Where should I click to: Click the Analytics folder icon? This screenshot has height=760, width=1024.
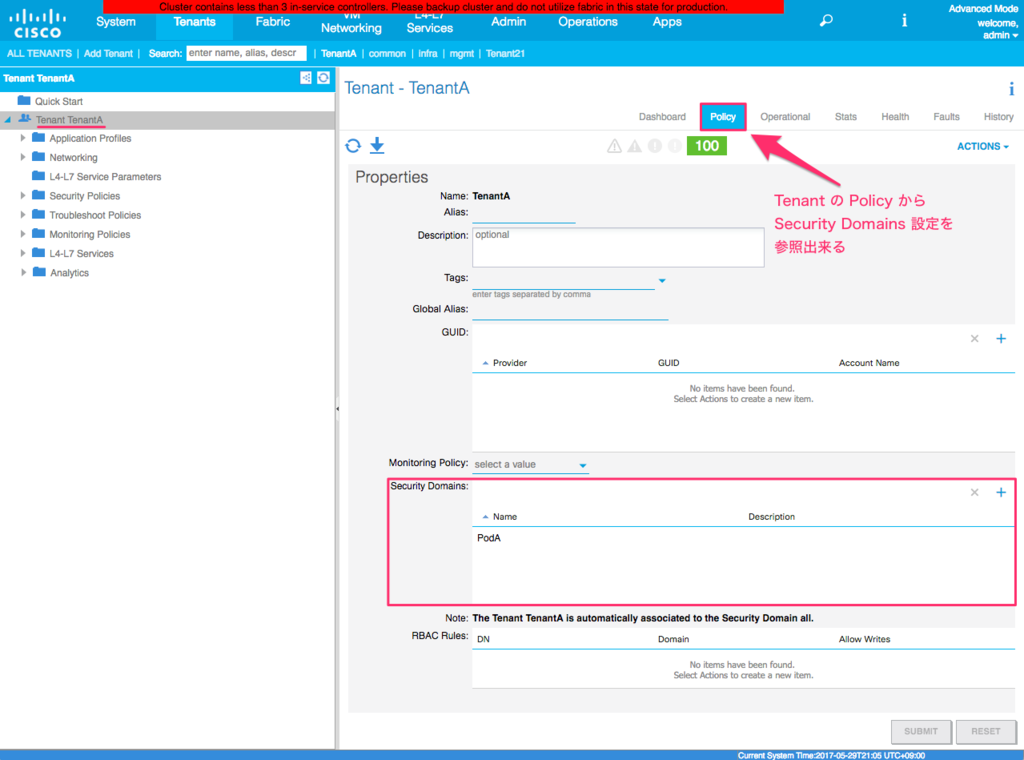coord(39,272)
